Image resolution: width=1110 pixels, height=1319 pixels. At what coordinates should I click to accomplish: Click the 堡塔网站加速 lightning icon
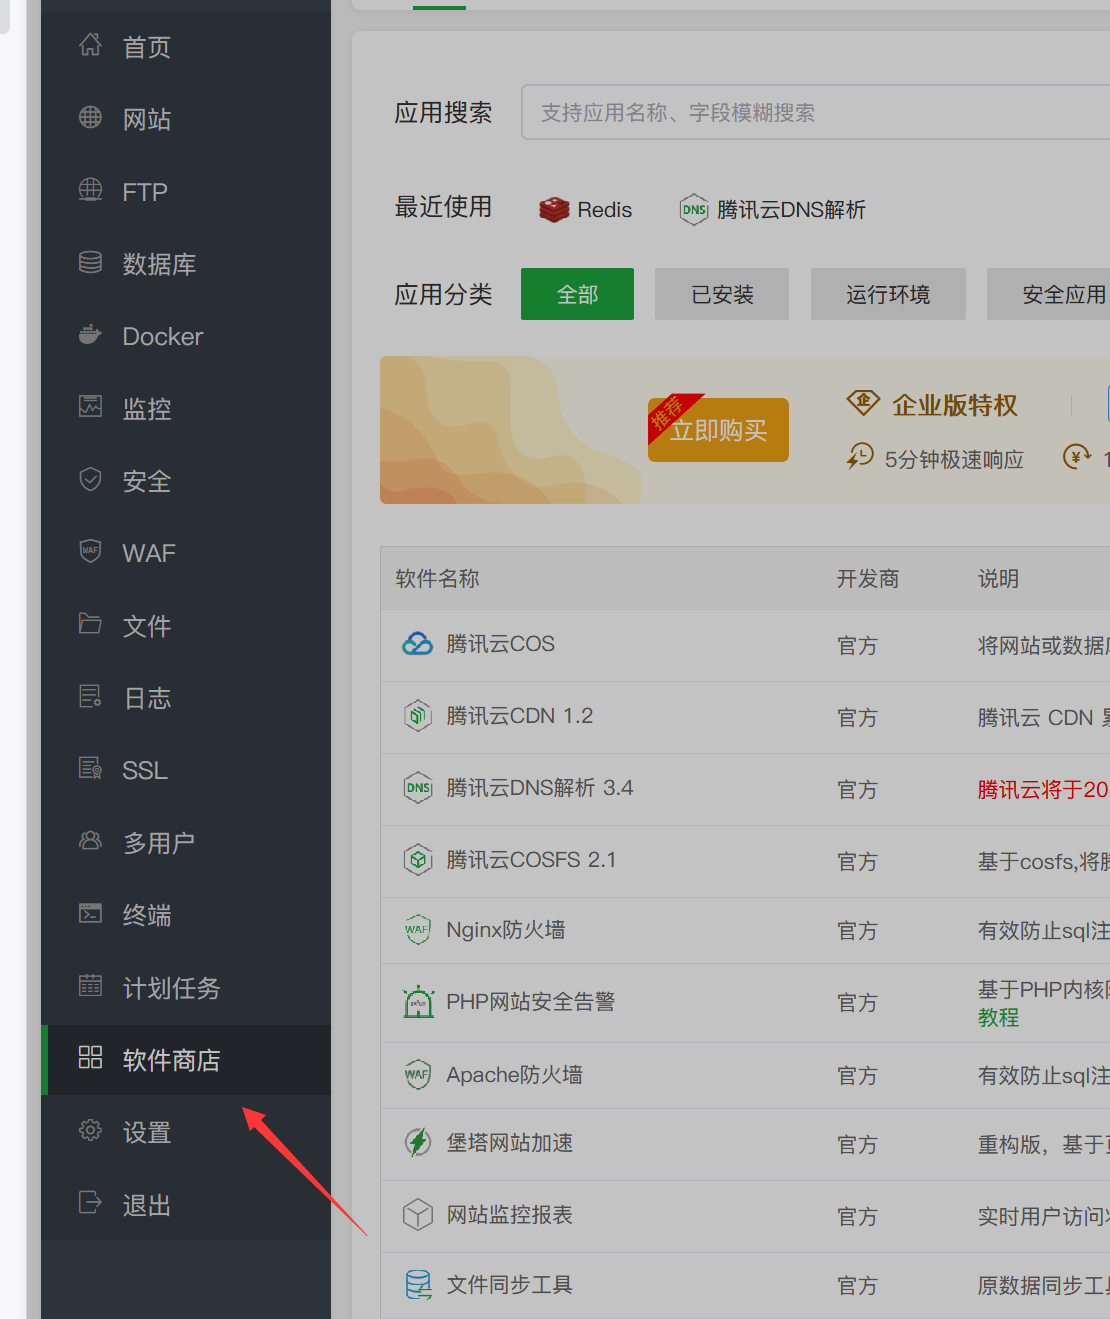tap(417, 1143)
